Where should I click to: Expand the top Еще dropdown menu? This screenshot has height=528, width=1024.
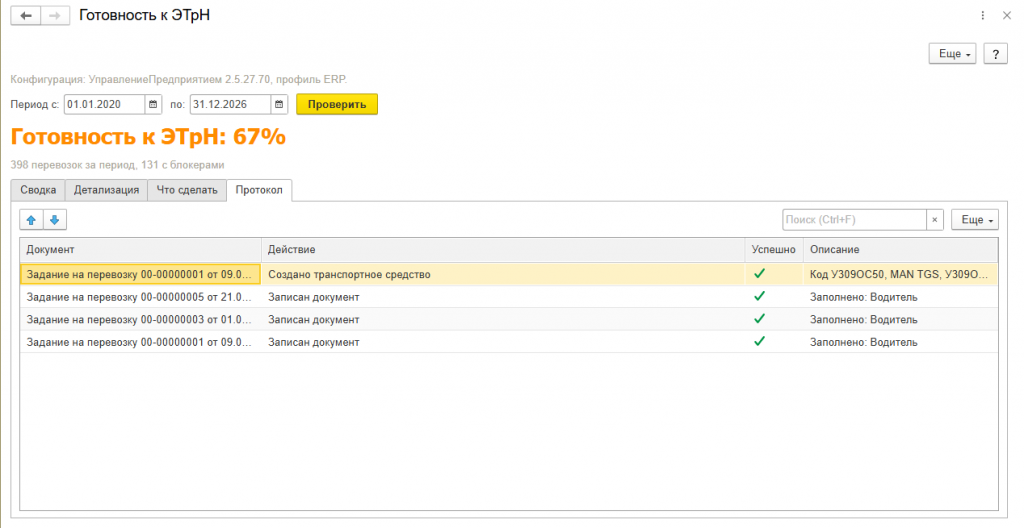(x=953, y=54)
